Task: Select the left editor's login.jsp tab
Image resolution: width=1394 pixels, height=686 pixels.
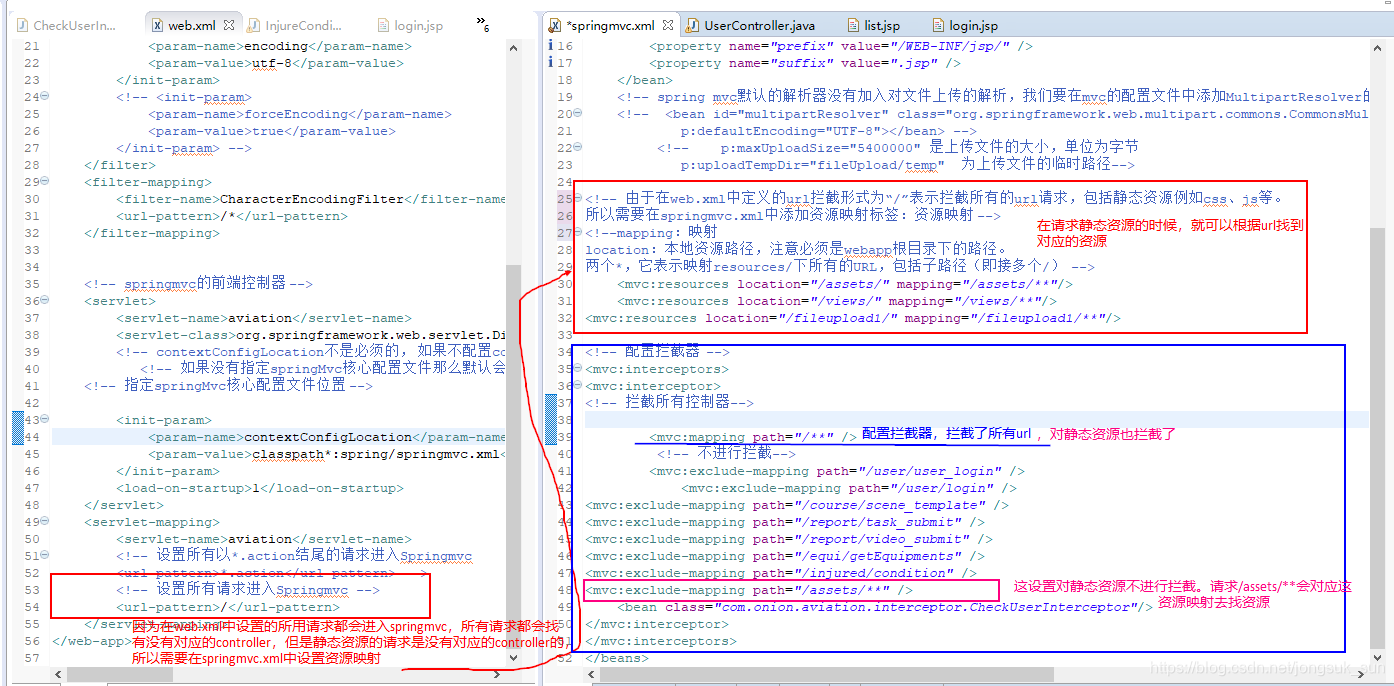Action: coord(410,24)
